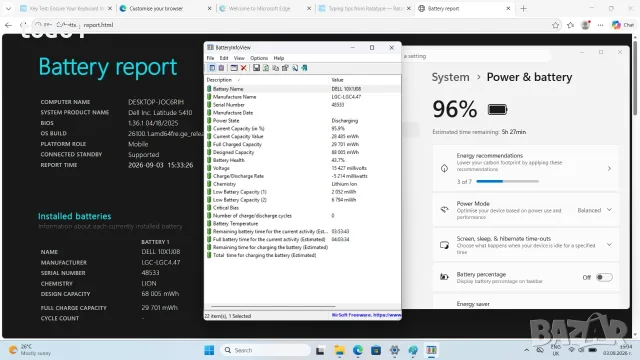The image size is (640, 360).
Task: Open Edge profile avatar icon
Action: tap(586, 25)
